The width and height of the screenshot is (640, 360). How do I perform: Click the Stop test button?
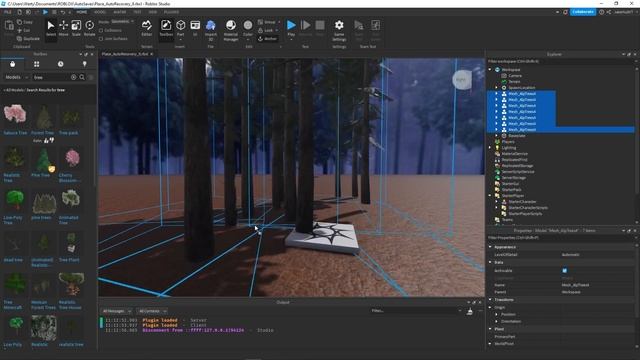click(x=320, y=28)
